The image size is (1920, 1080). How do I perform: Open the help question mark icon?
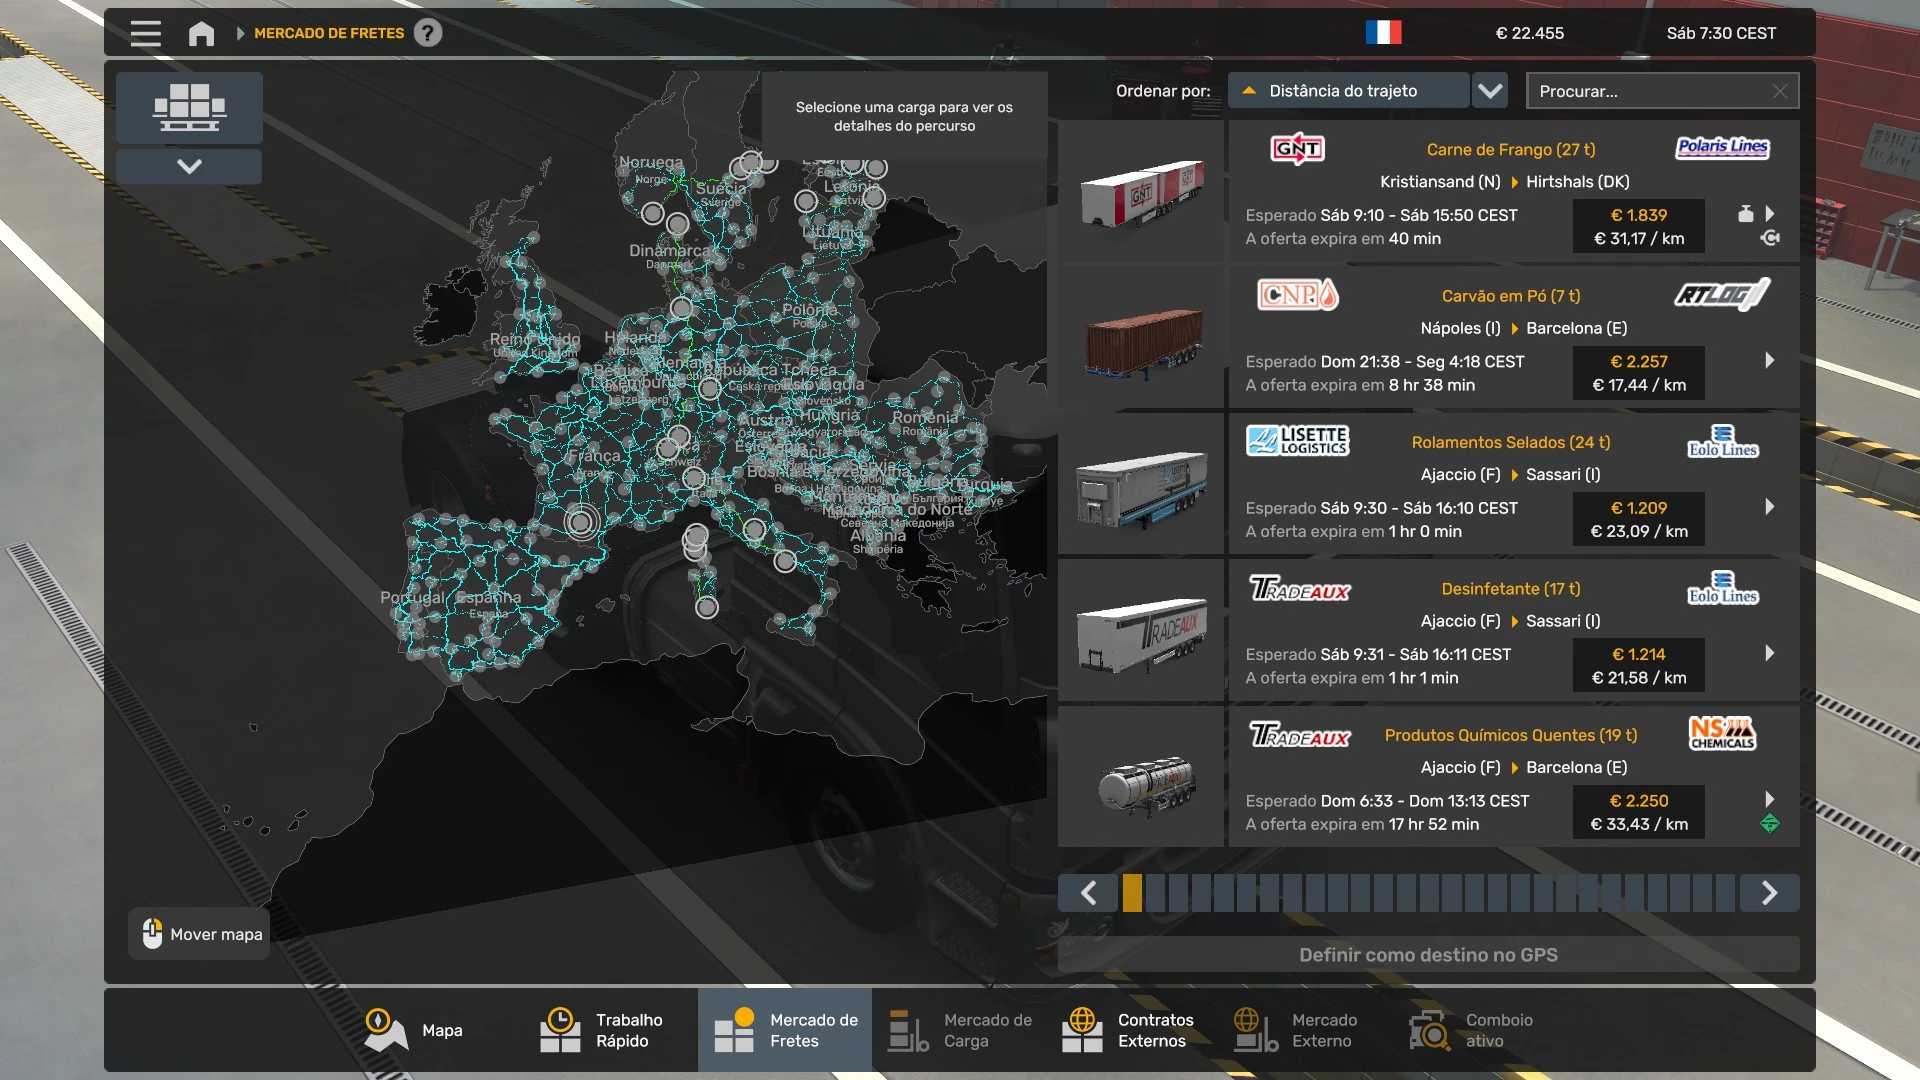pyautogui.click(x=428, y=33)
